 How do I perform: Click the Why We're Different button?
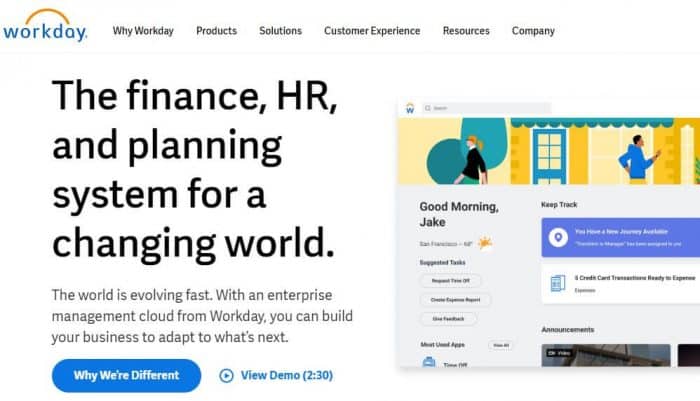pyautogui.click(x=126, y=376)
